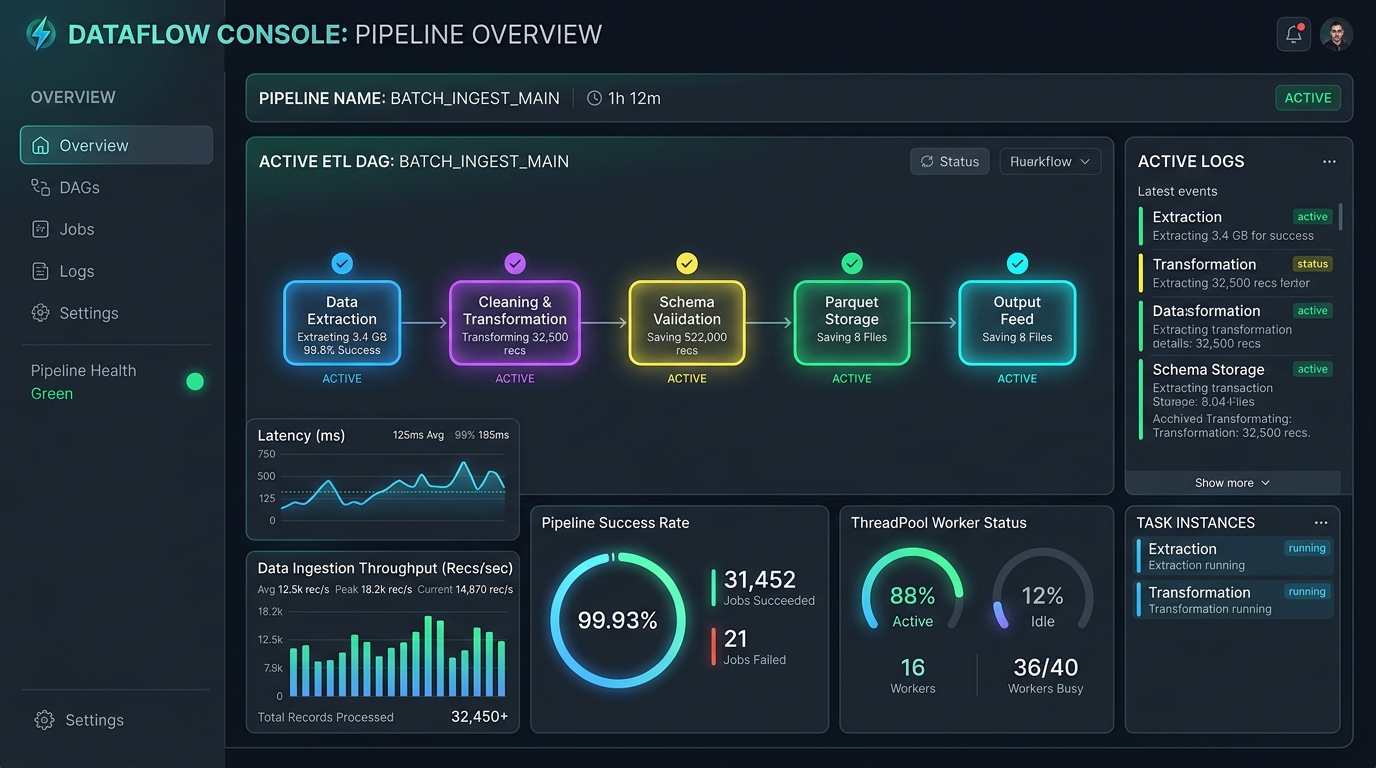Viewport: 1376px width, 768px height.
Task: Click the ACTIVE pipeline status badge
Action: [x=1308, y=98]
